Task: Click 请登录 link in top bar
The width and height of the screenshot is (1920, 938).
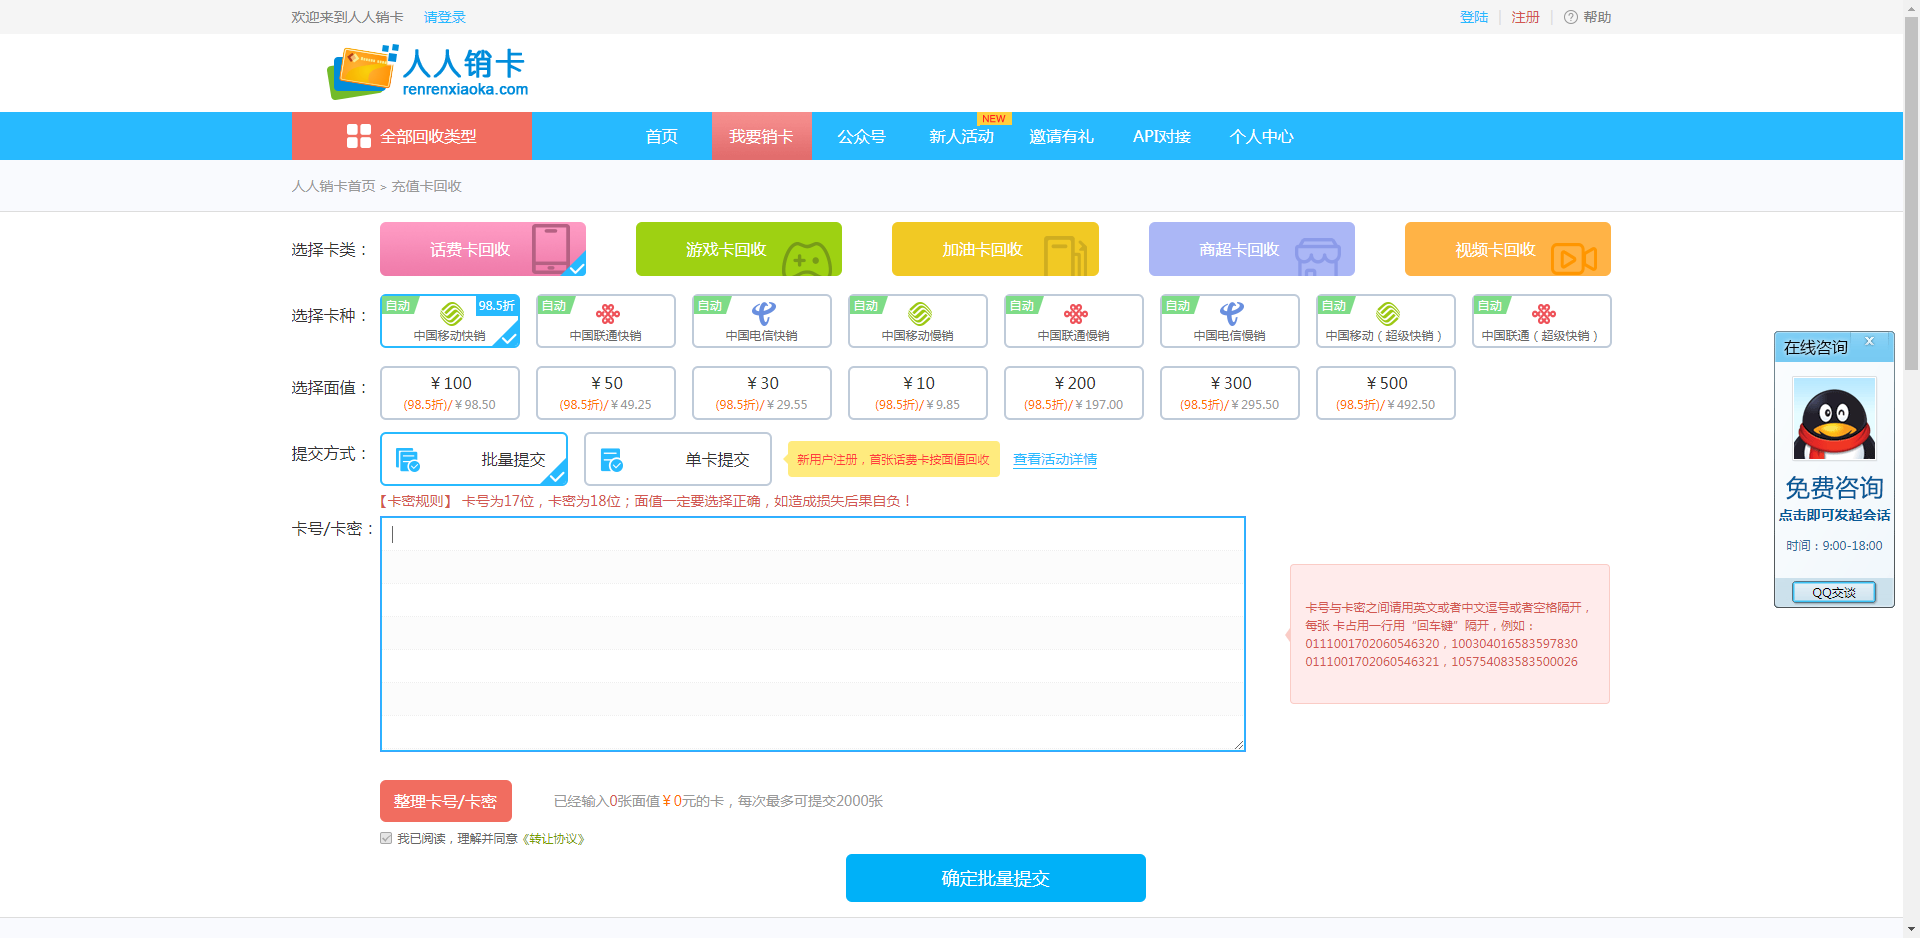Action: [x=445, y=17]
